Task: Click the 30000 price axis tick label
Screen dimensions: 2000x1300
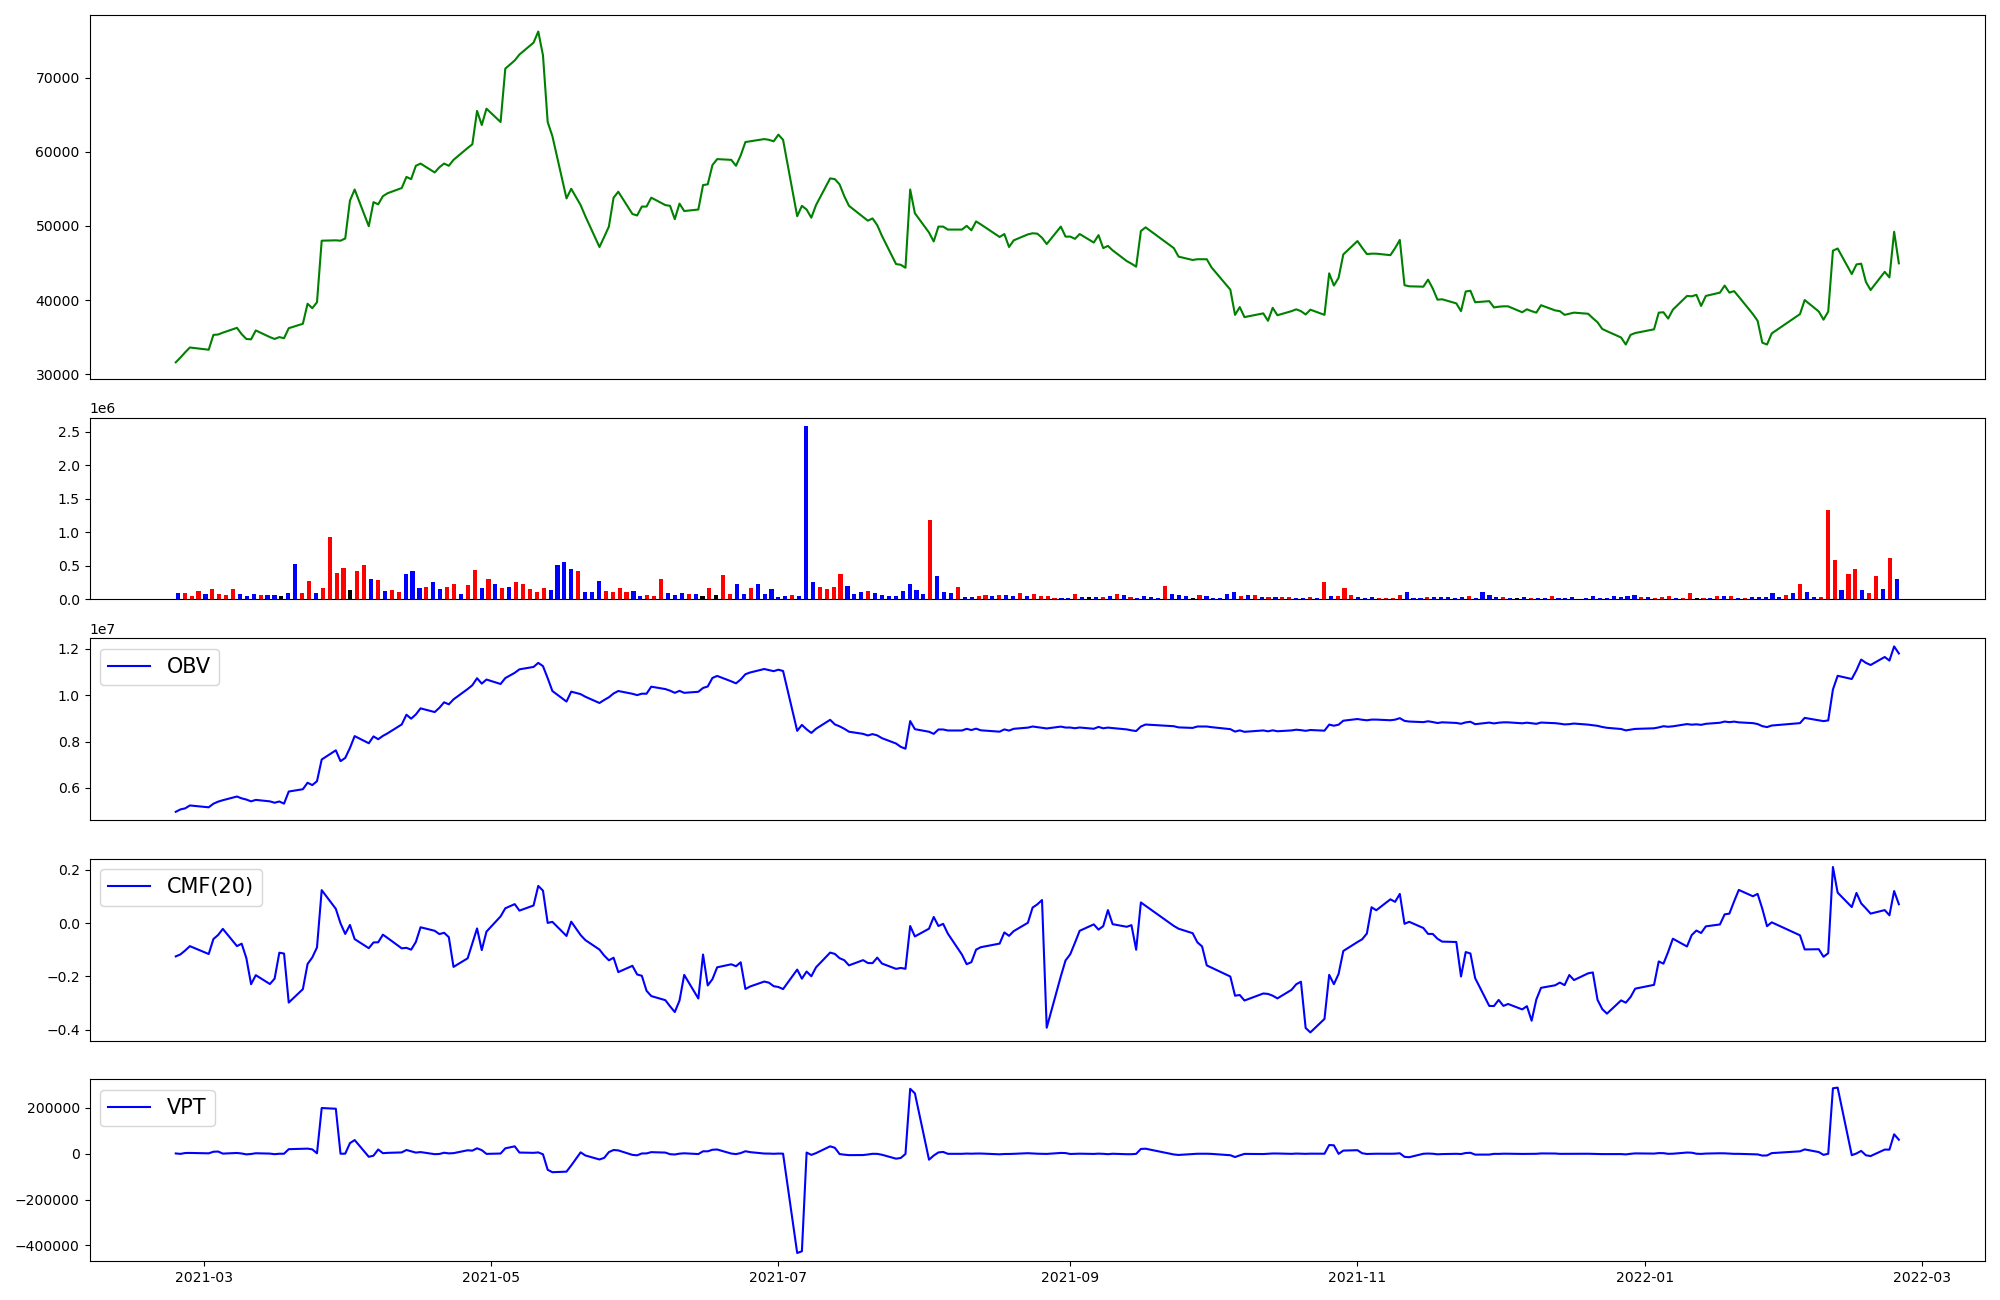Action: tap(57, 375)
